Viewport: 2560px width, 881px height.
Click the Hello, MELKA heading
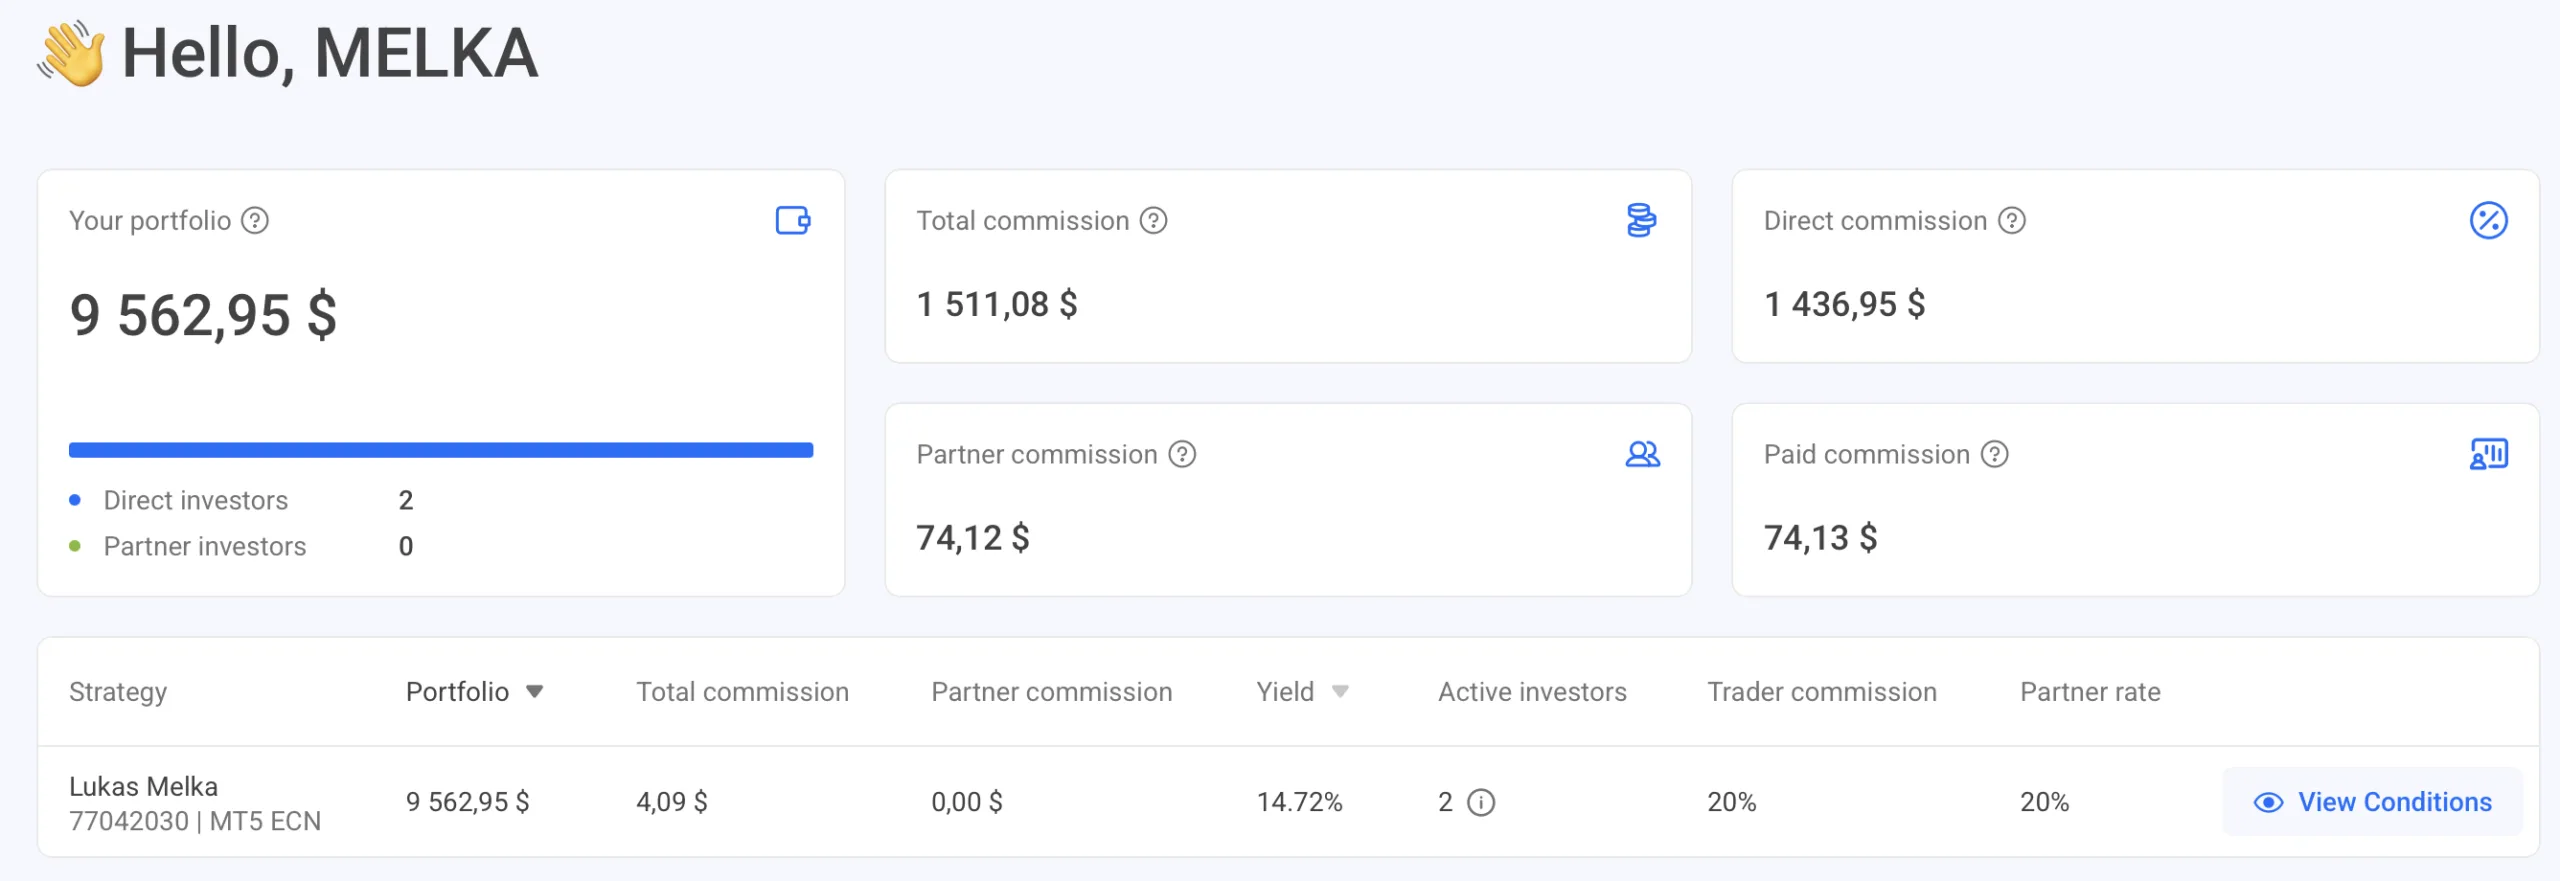tap(329, 53)
